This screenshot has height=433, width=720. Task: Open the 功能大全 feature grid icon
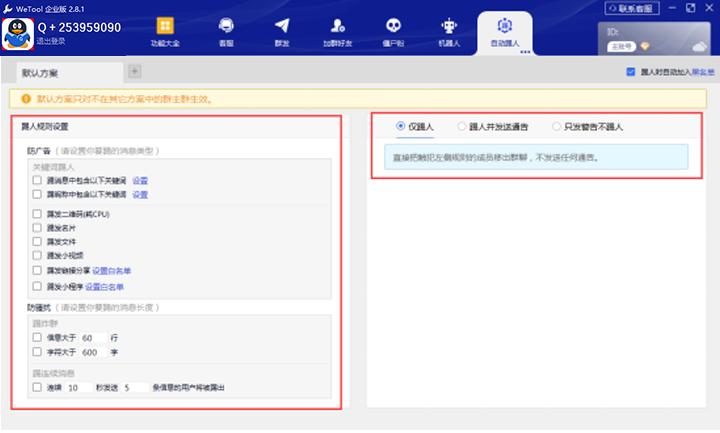pyautogui.click(x=165, y=26)
